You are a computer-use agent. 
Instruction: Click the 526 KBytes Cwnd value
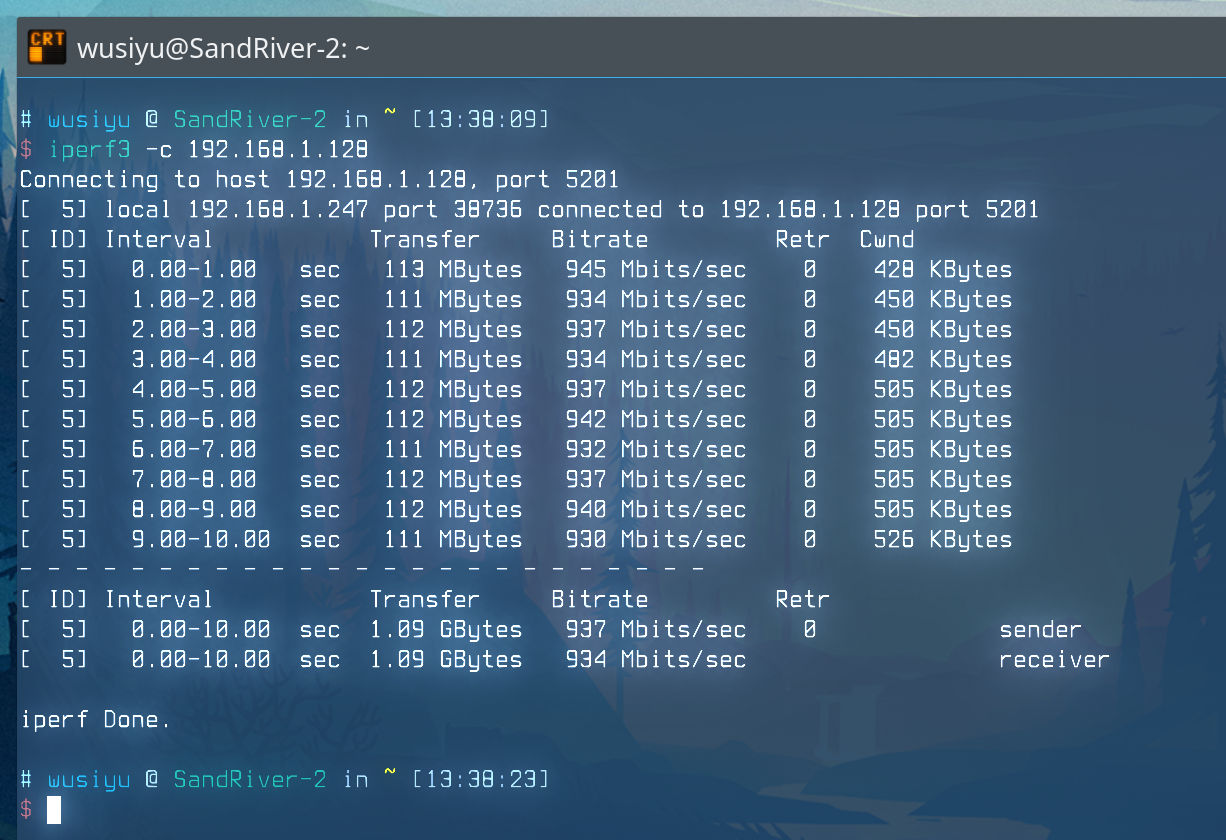click(943, 540)
